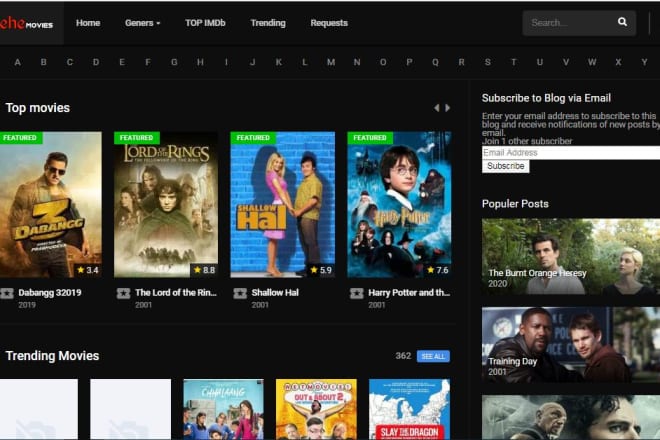
Task: Filter movies by letter B
Action: (x=43, y=62)
